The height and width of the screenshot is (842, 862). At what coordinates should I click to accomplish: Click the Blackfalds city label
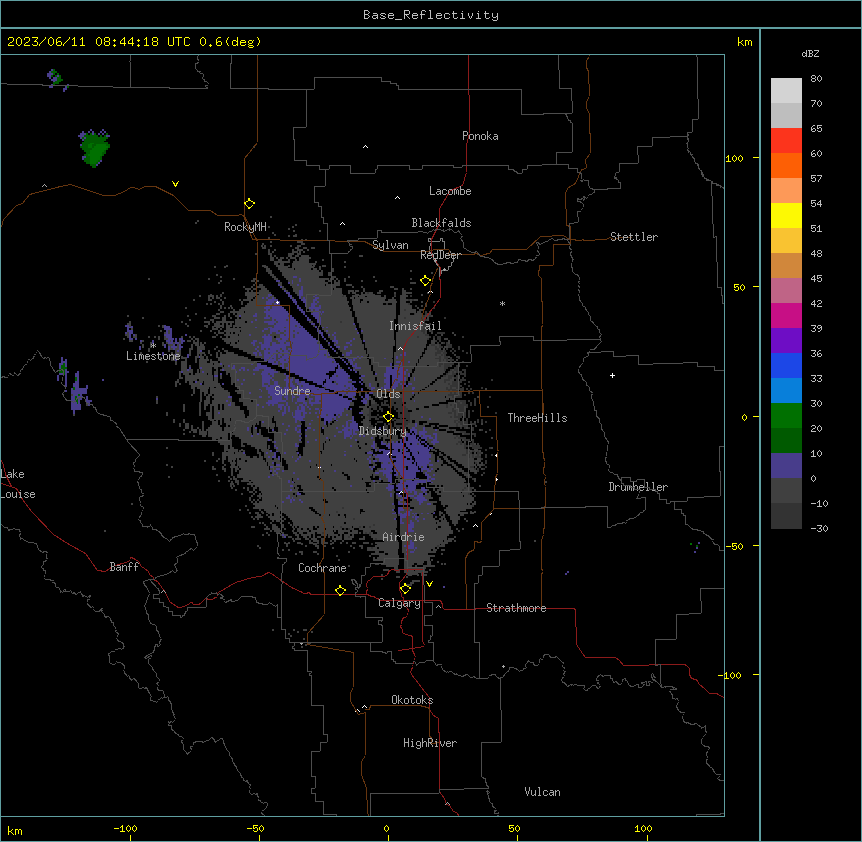pos(441,223)
